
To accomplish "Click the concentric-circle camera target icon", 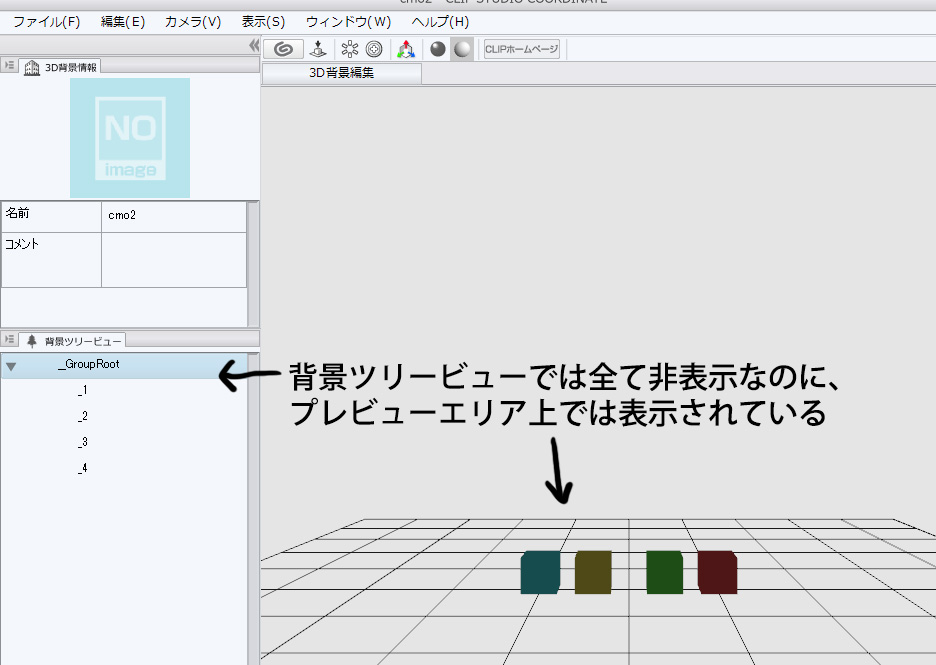I will (374, 49).
